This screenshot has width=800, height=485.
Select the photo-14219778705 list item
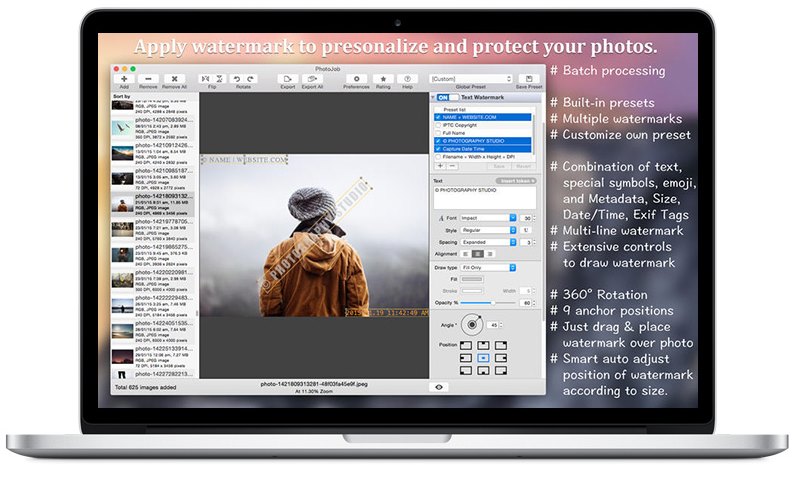click(153, 229)
